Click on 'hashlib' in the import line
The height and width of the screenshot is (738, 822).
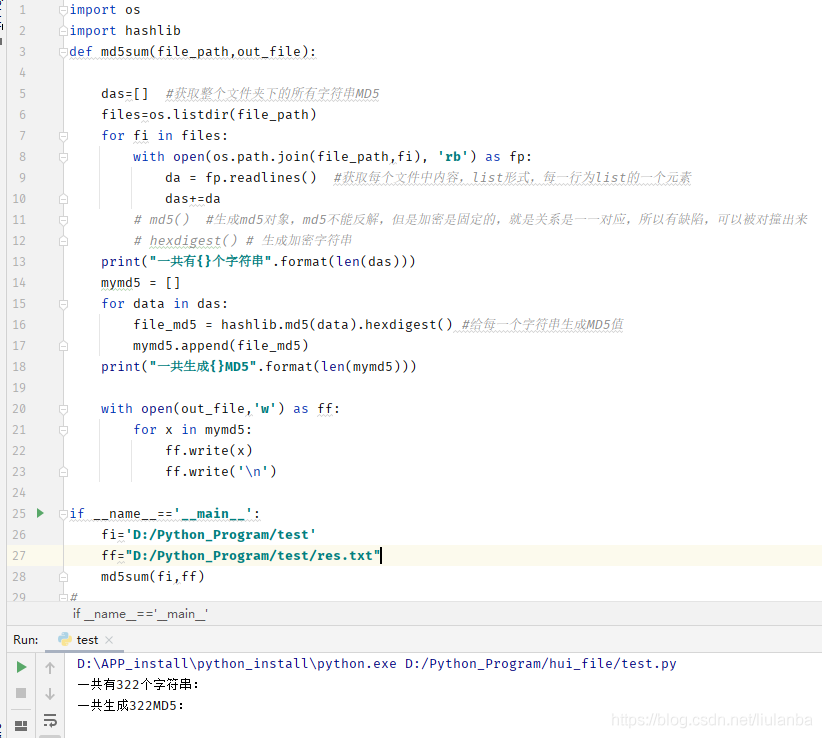pyautogui.click(x=153, y=31)
